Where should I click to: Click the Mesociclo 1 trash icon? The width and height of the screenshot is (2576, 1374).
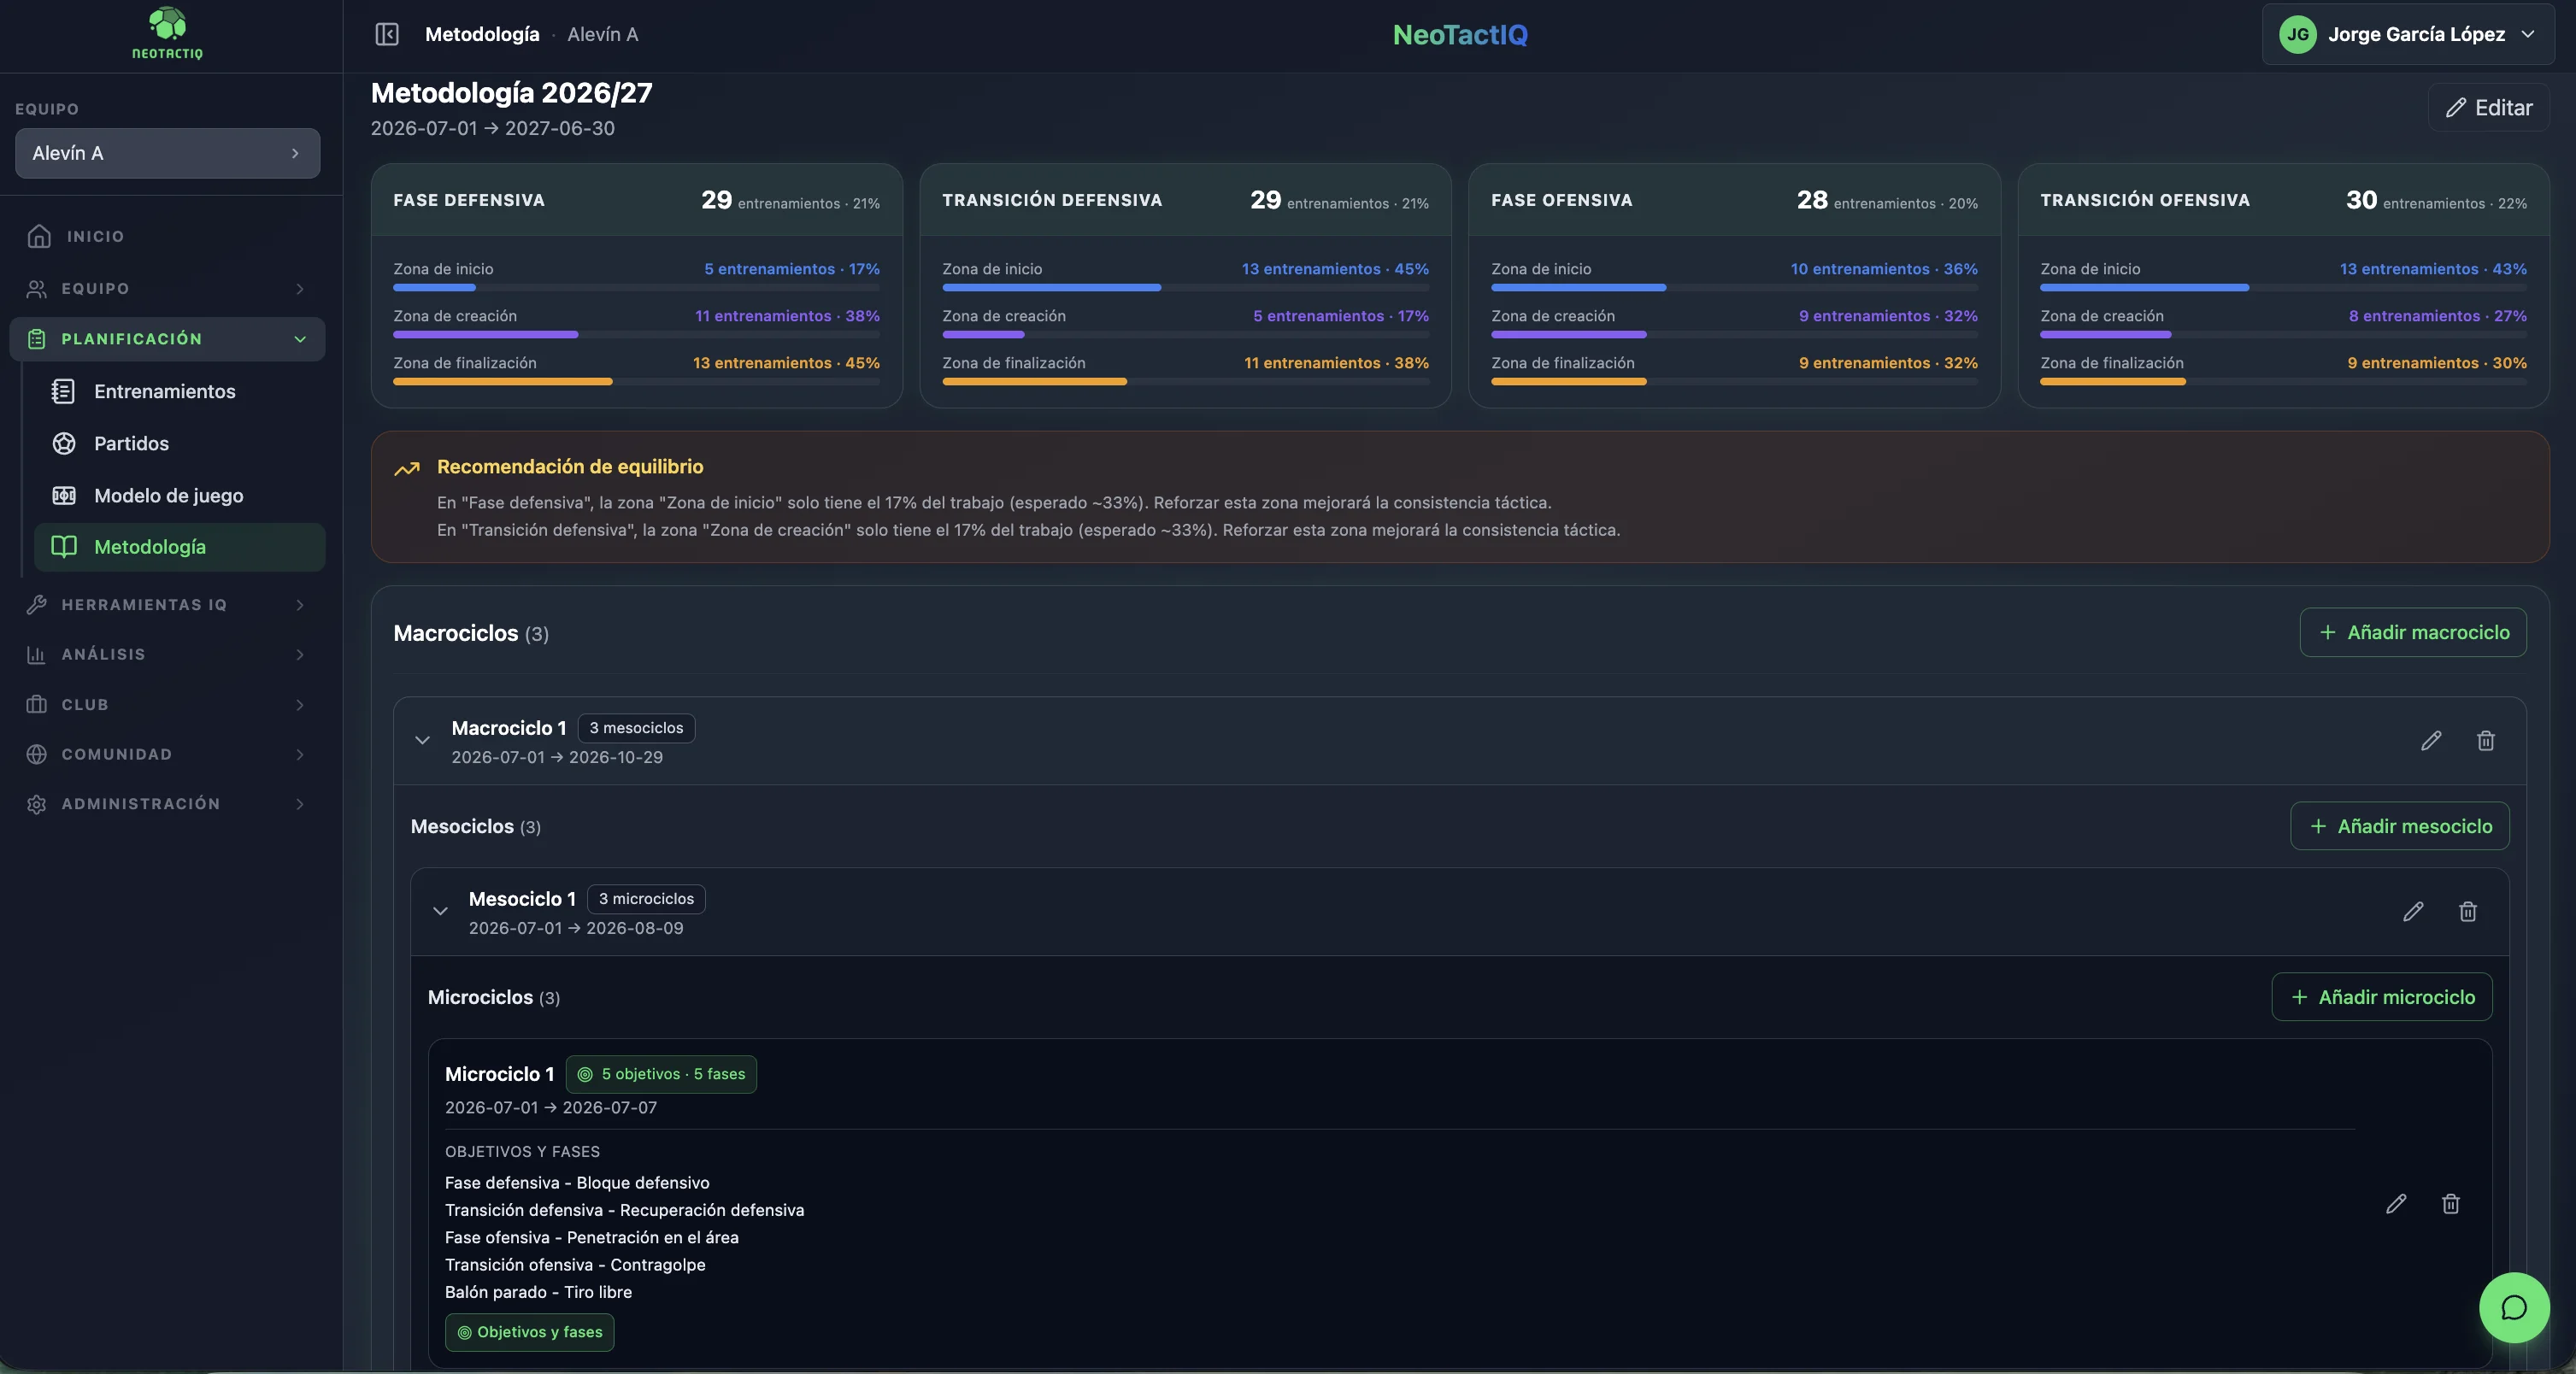[x=2467, y=911]
